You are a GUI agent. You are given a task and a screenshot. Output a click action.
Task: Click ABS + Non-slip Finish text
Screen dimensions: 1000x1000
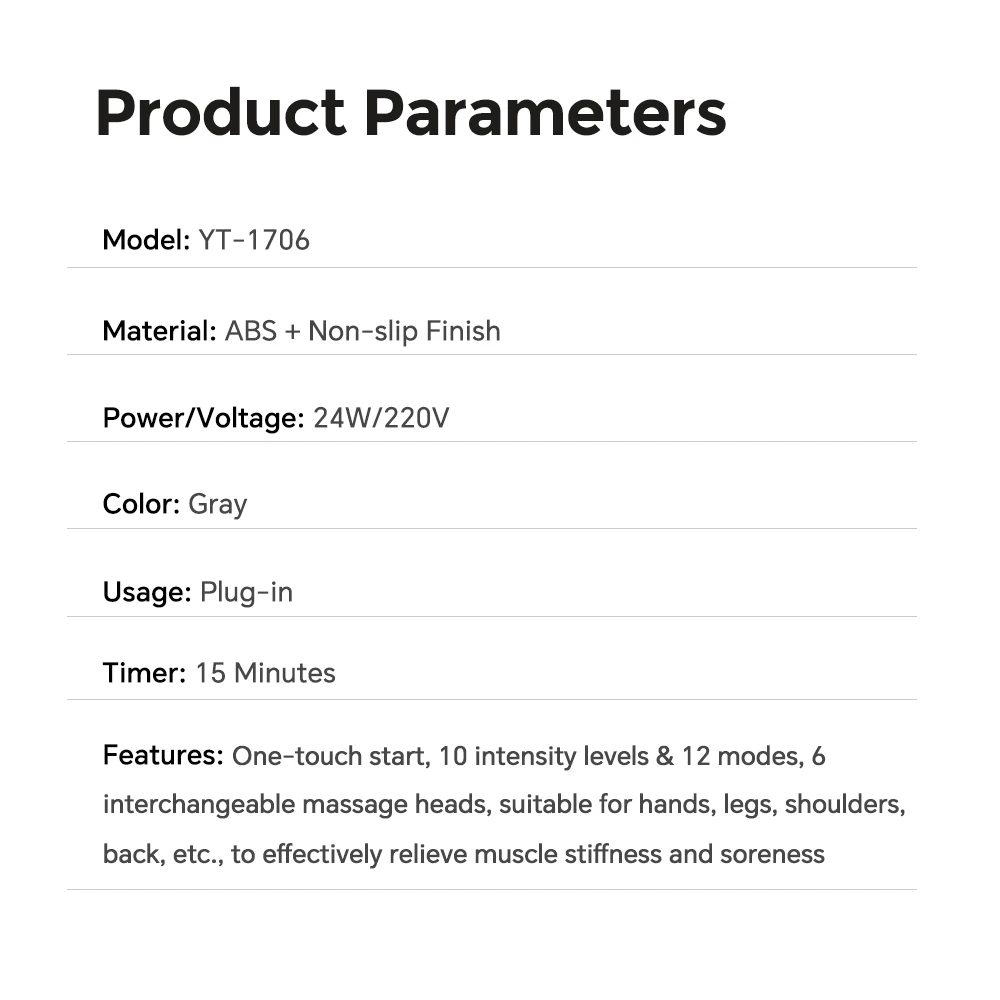click(362, 332)
